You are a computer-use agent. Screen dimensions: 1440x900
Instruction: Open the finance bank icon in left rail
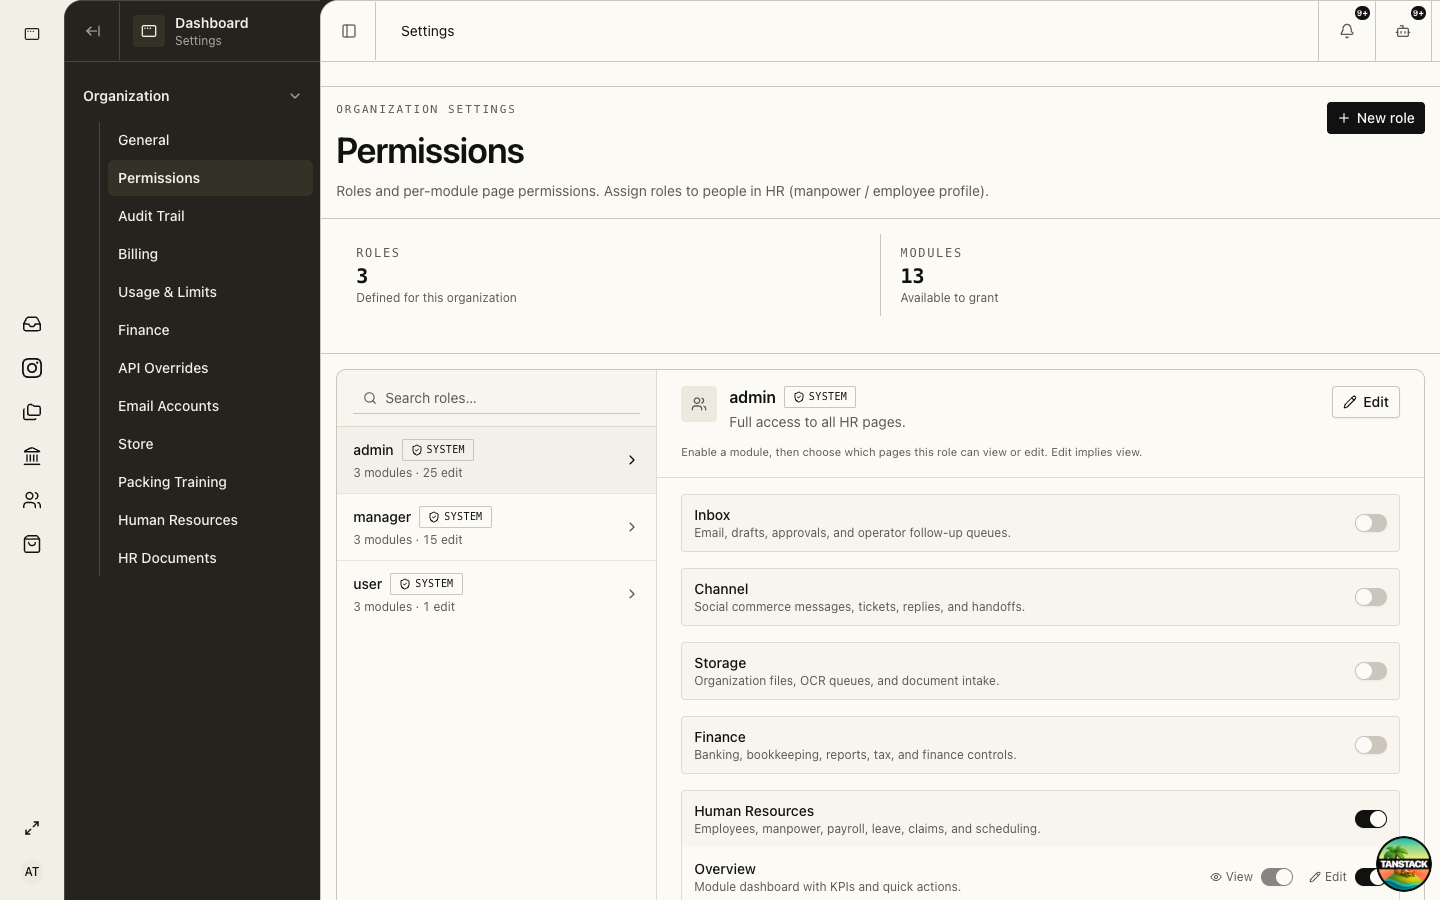(32, 456)
